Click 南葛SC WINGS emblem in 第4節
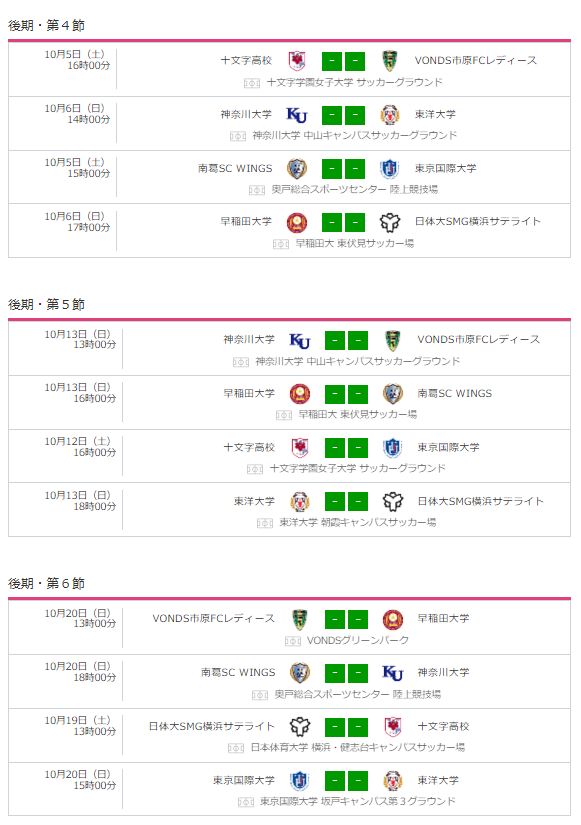 tap(297, 168)
